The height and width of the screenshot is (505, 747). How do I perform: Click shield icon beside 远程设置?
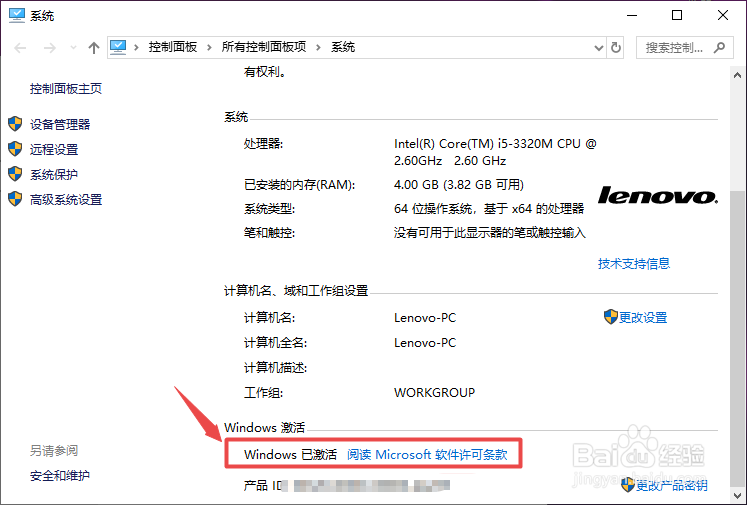click(15, 149)
